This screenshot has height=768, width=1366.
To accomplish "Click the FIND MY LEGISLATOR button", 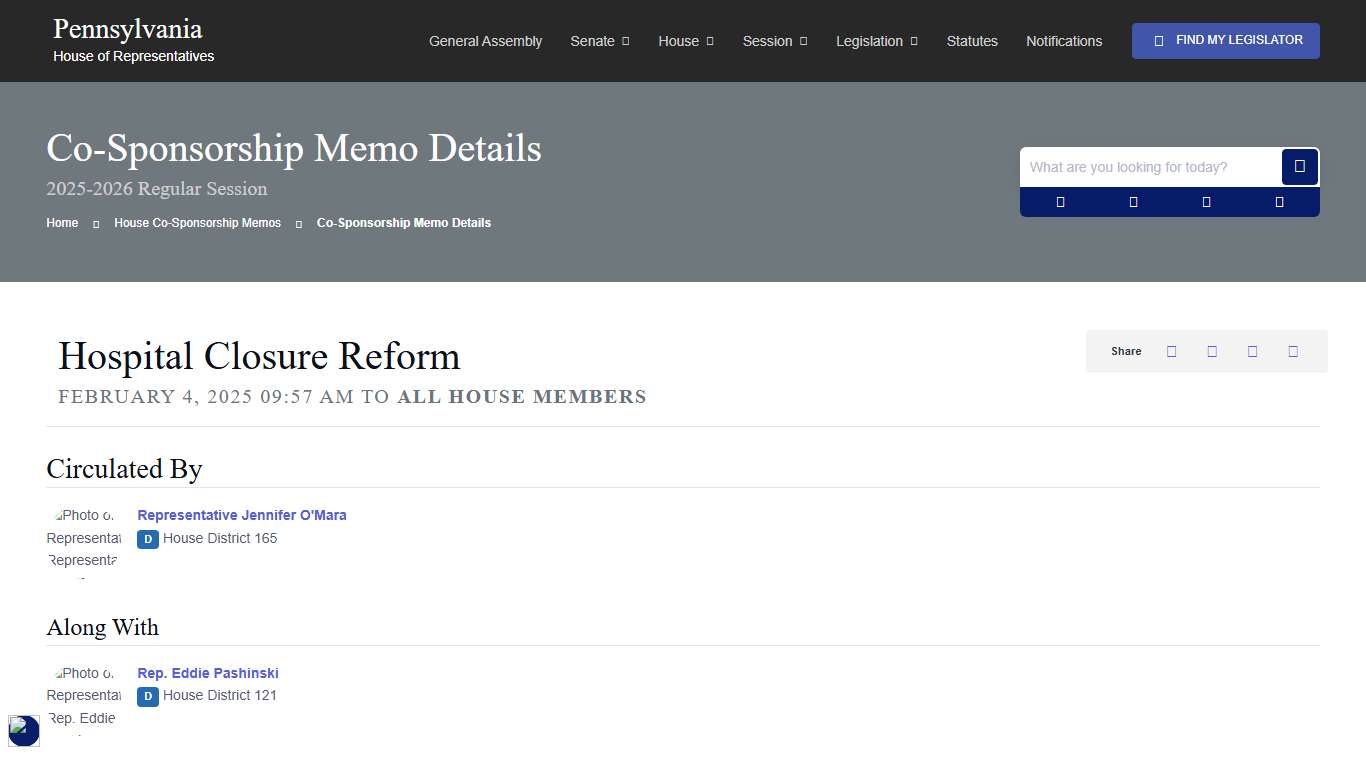I will [x=1225, y=40].
